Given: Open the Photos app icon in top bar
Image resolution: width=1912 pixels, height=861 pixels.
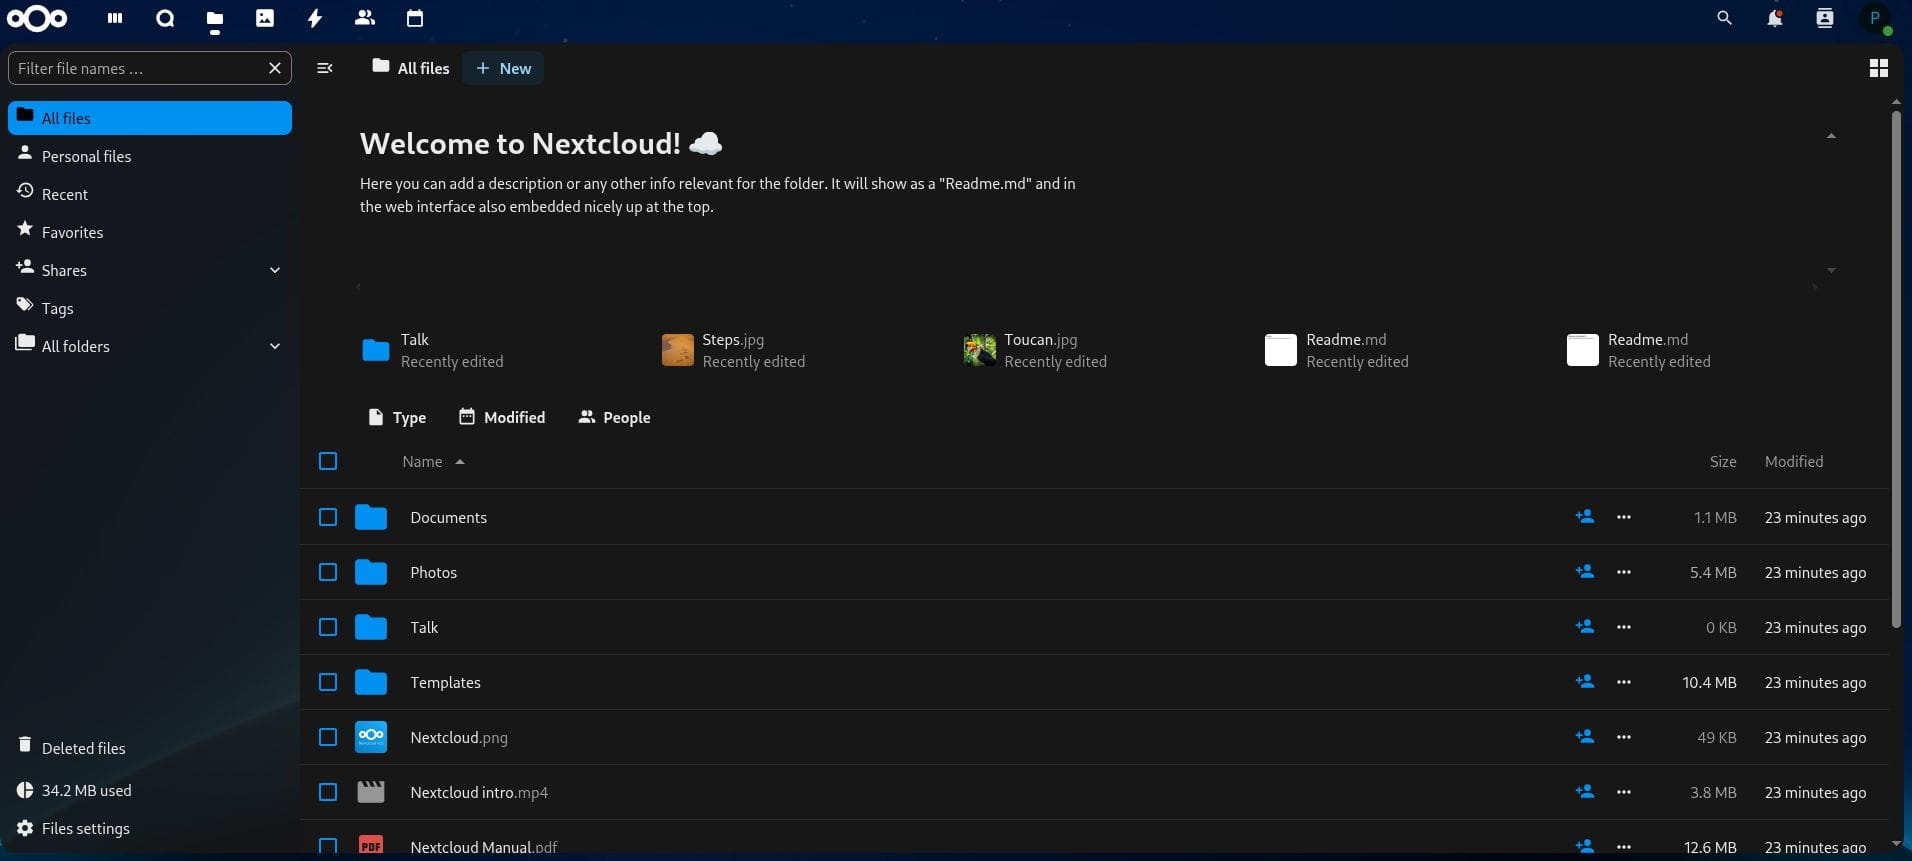Looking at the screenshot, I should (x=265, y=18).
